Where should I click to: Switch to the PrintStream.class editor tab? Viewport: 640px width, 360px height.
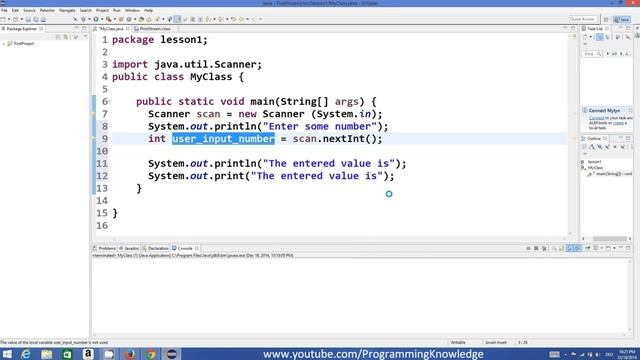point(154,29)
